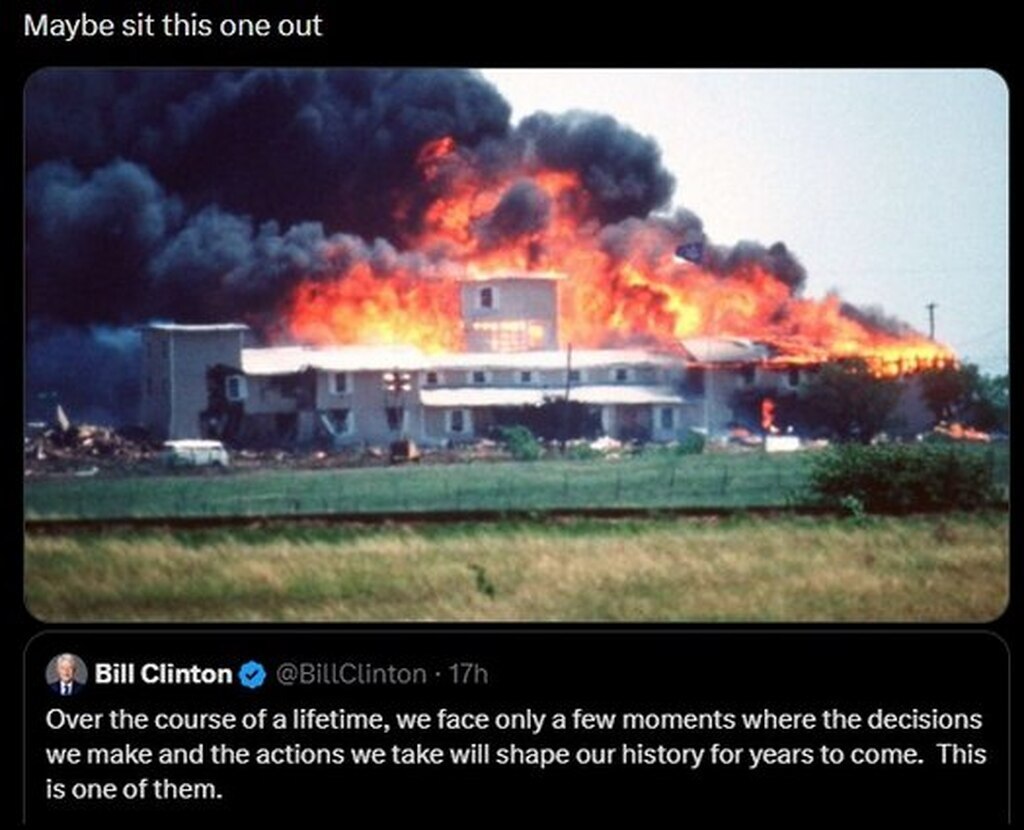Click the flag above the burning roof
The height and width of the screenshot is (830, 1024).
(x=690, y=252)
